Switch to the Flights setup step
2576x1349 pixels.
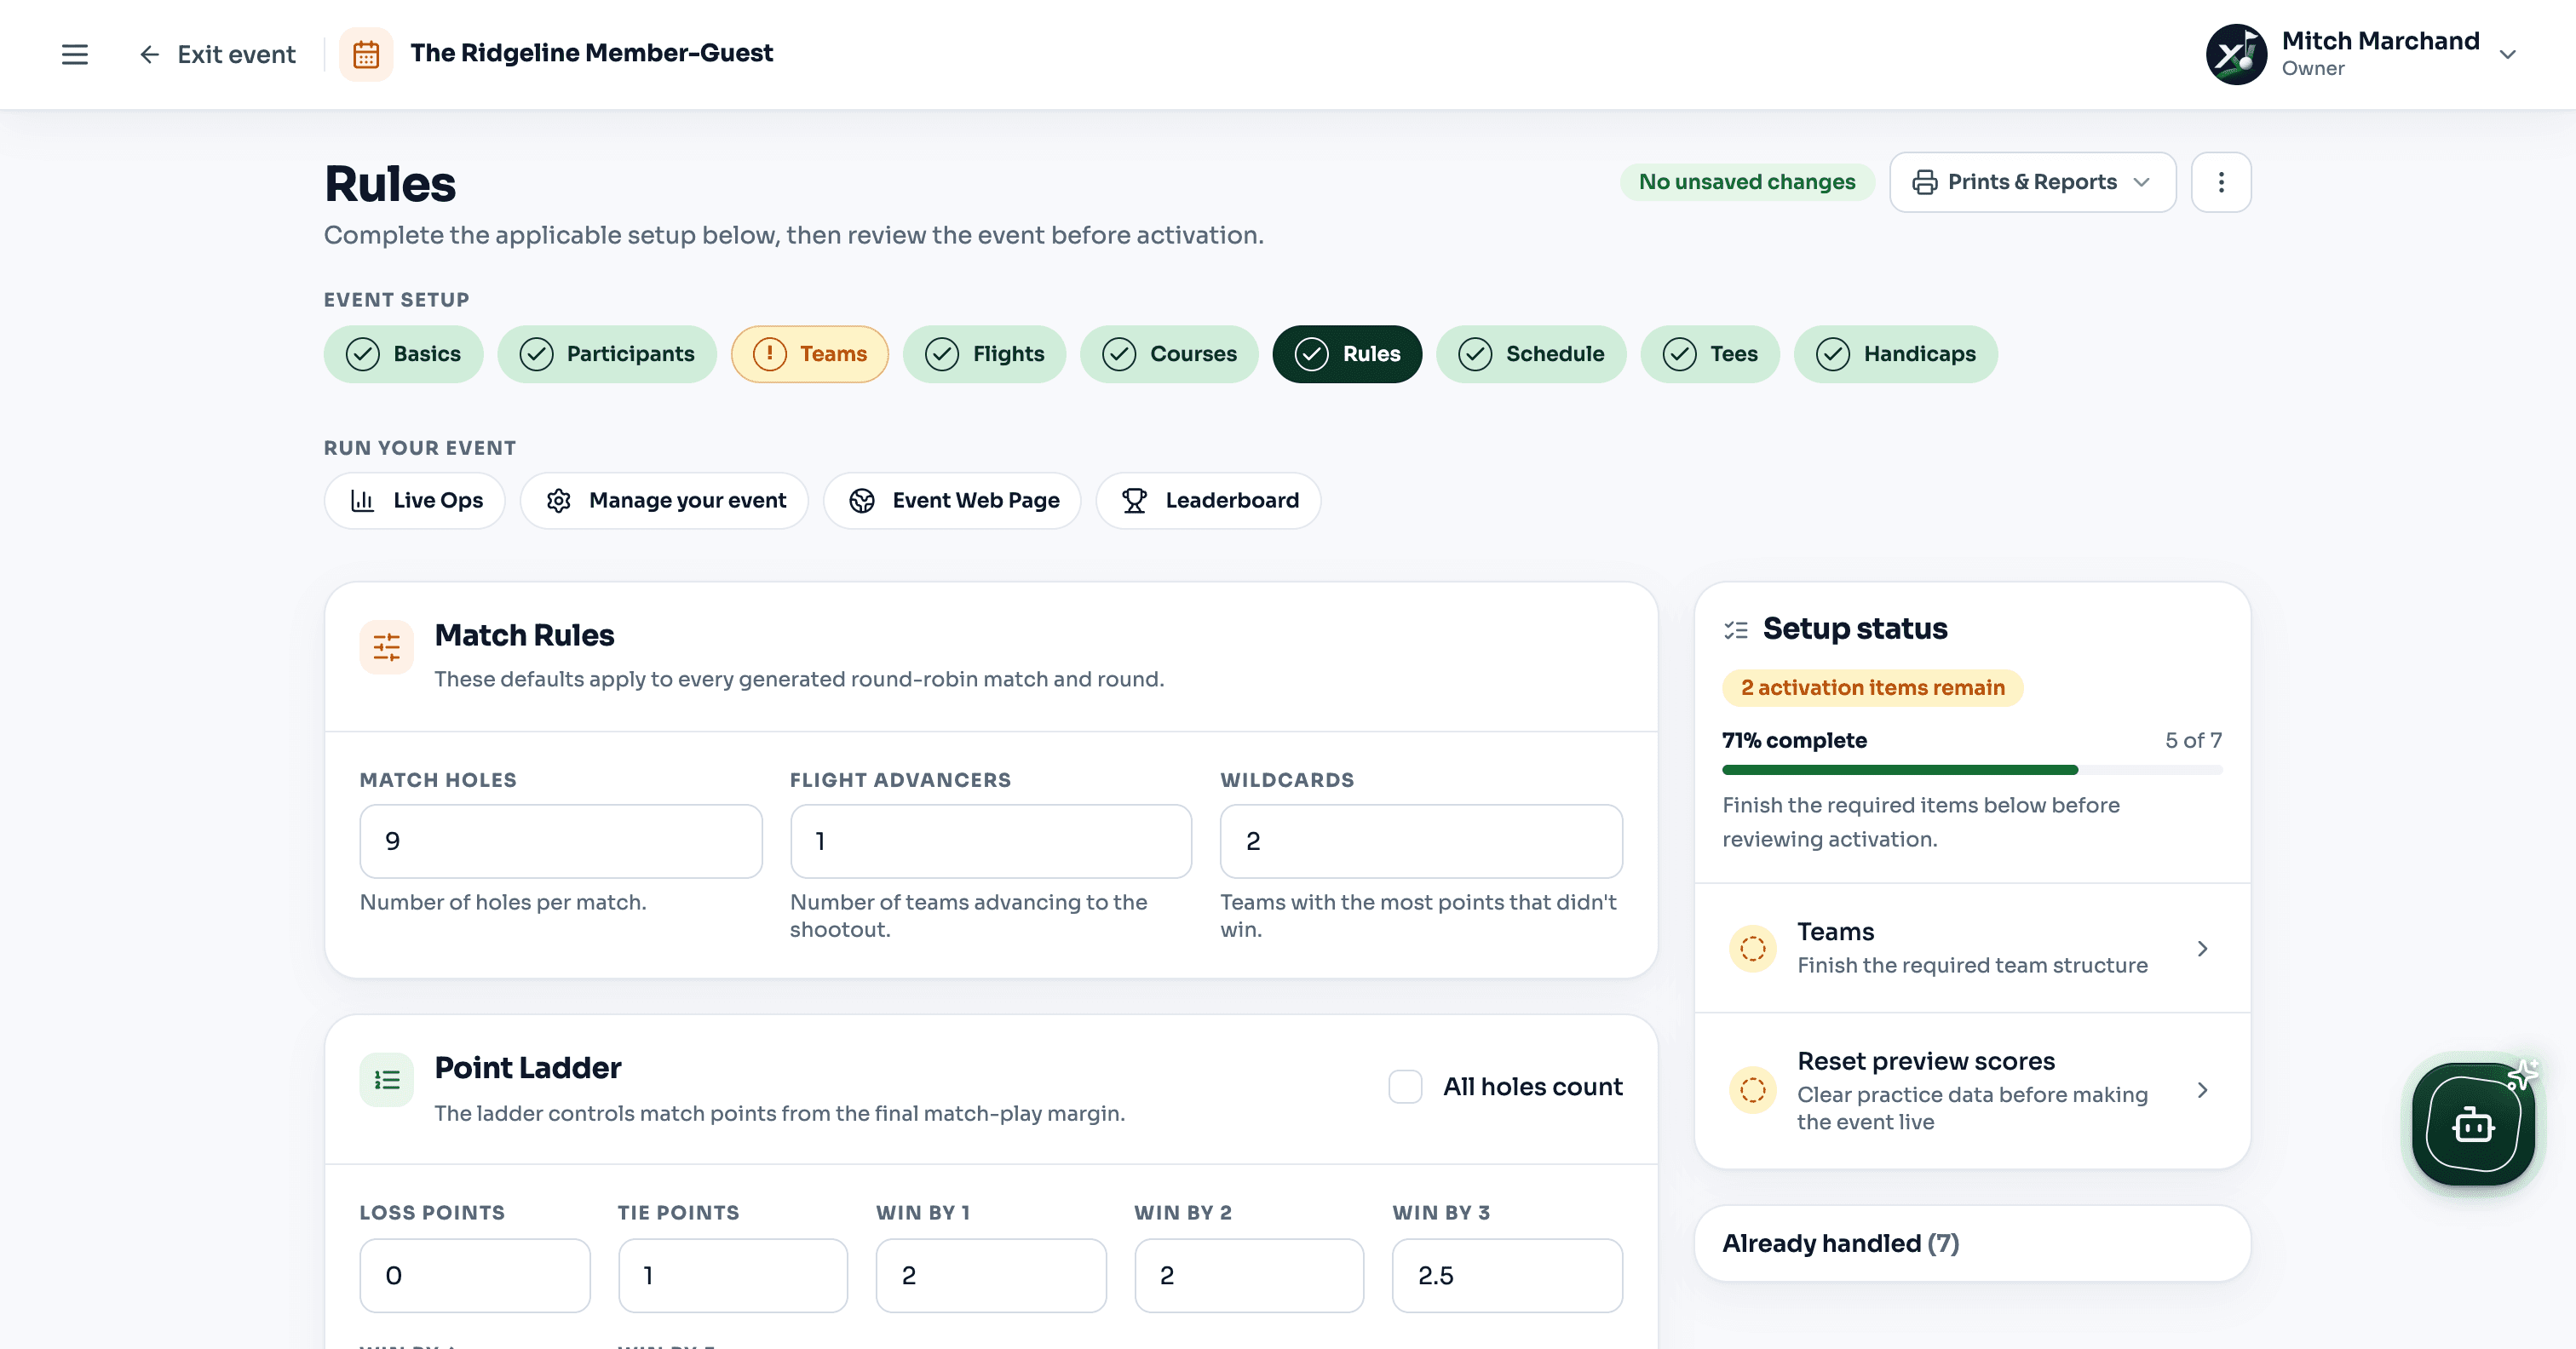(984, 354)
